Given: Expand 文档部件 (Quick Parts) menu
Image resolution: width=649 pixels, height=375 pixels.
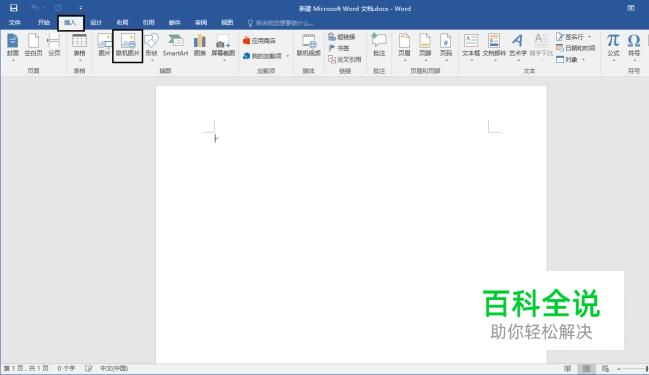Looking at the screenshot, I should coord(494,47).
